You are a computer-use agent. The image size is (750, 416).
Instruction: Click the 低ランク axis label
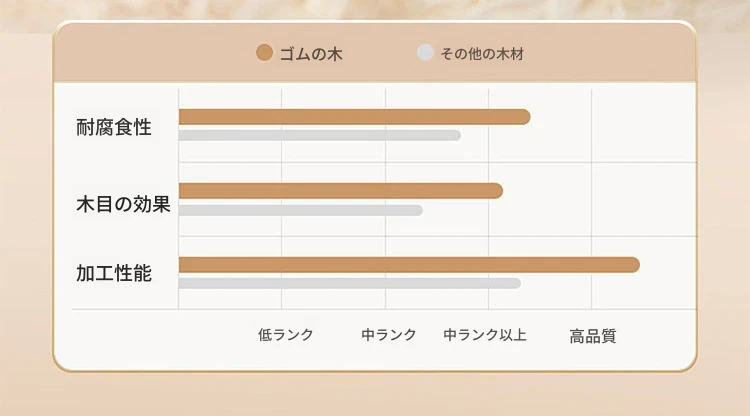(x=286, y=335)
